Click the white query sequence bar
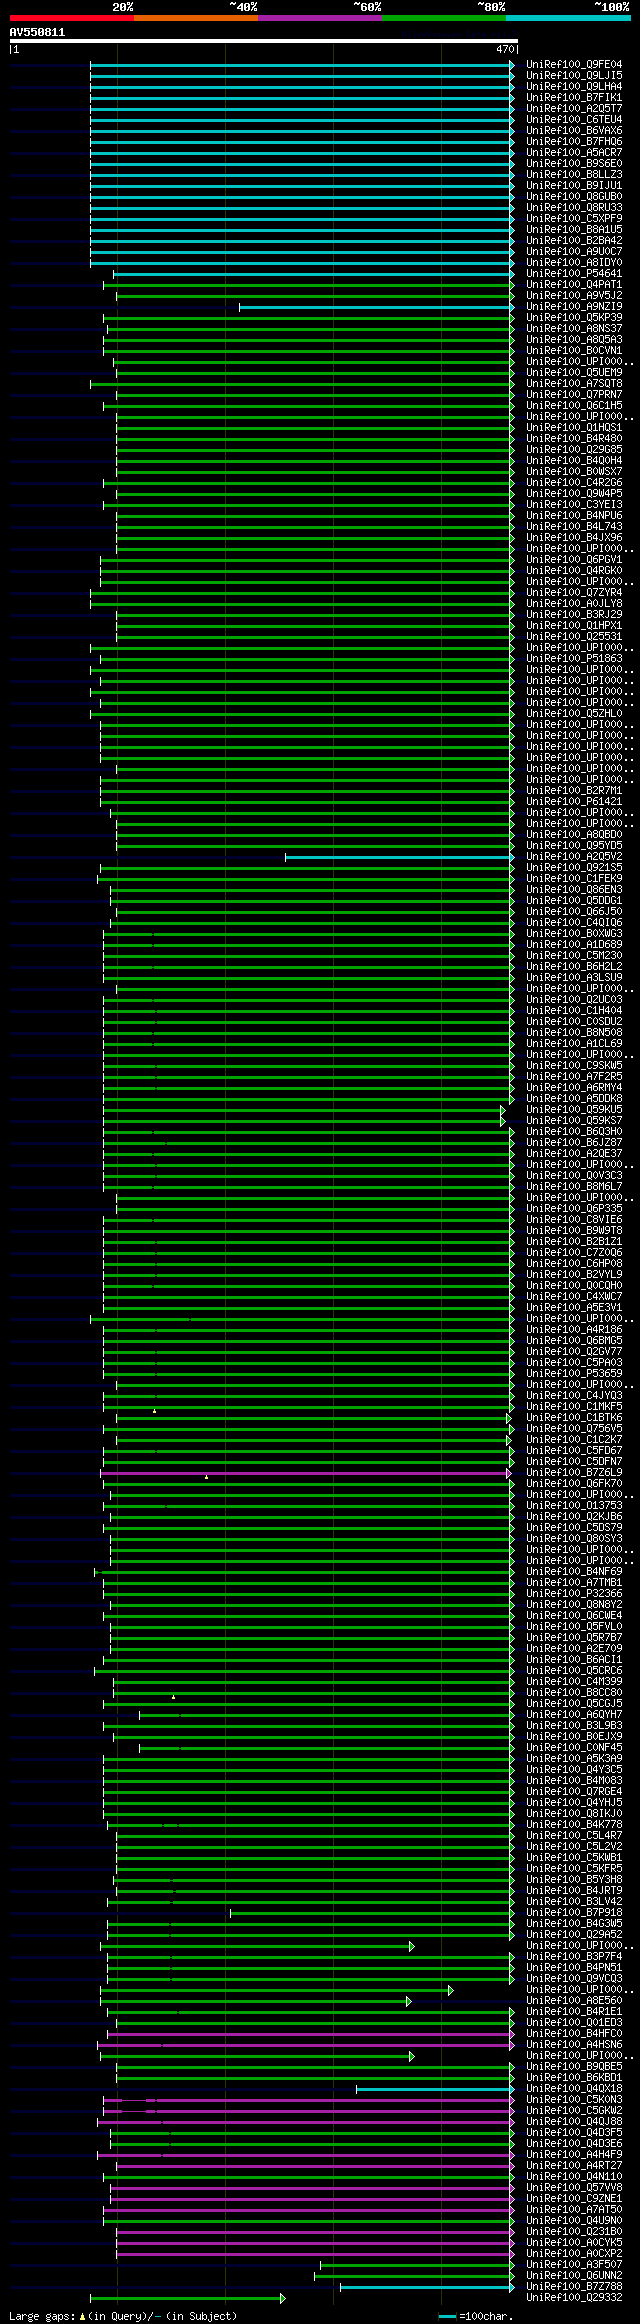 pyautogui.click(x=263, y=41)
